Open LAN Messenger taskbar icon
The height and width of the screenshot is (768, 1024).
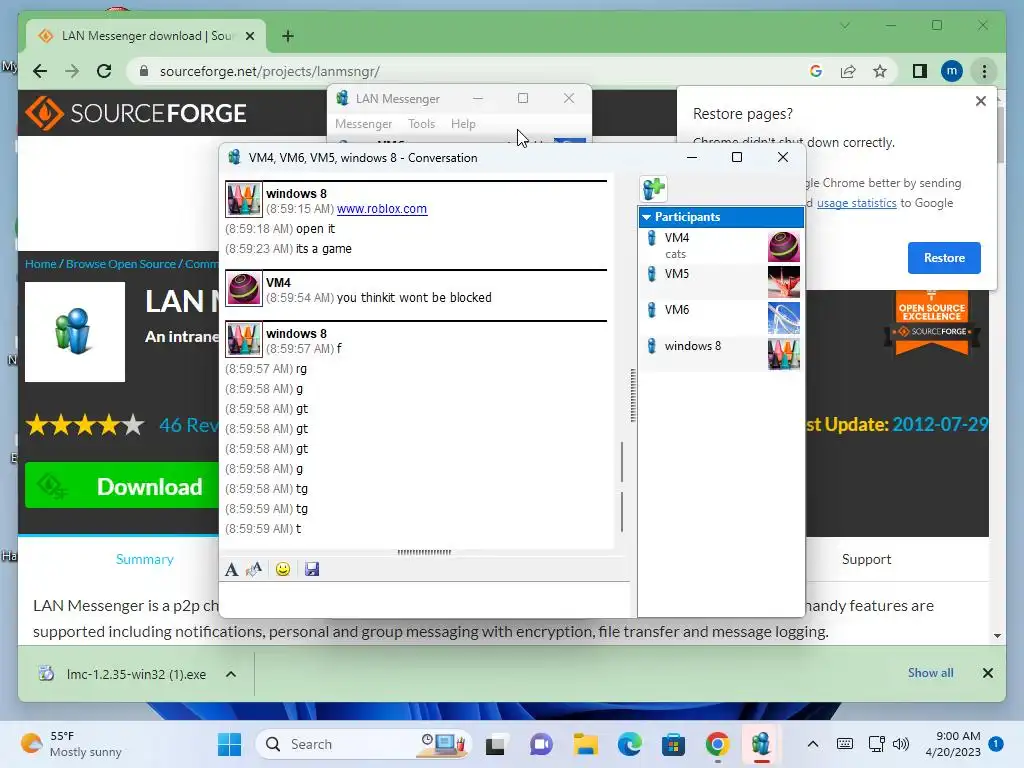coord(761,744)
